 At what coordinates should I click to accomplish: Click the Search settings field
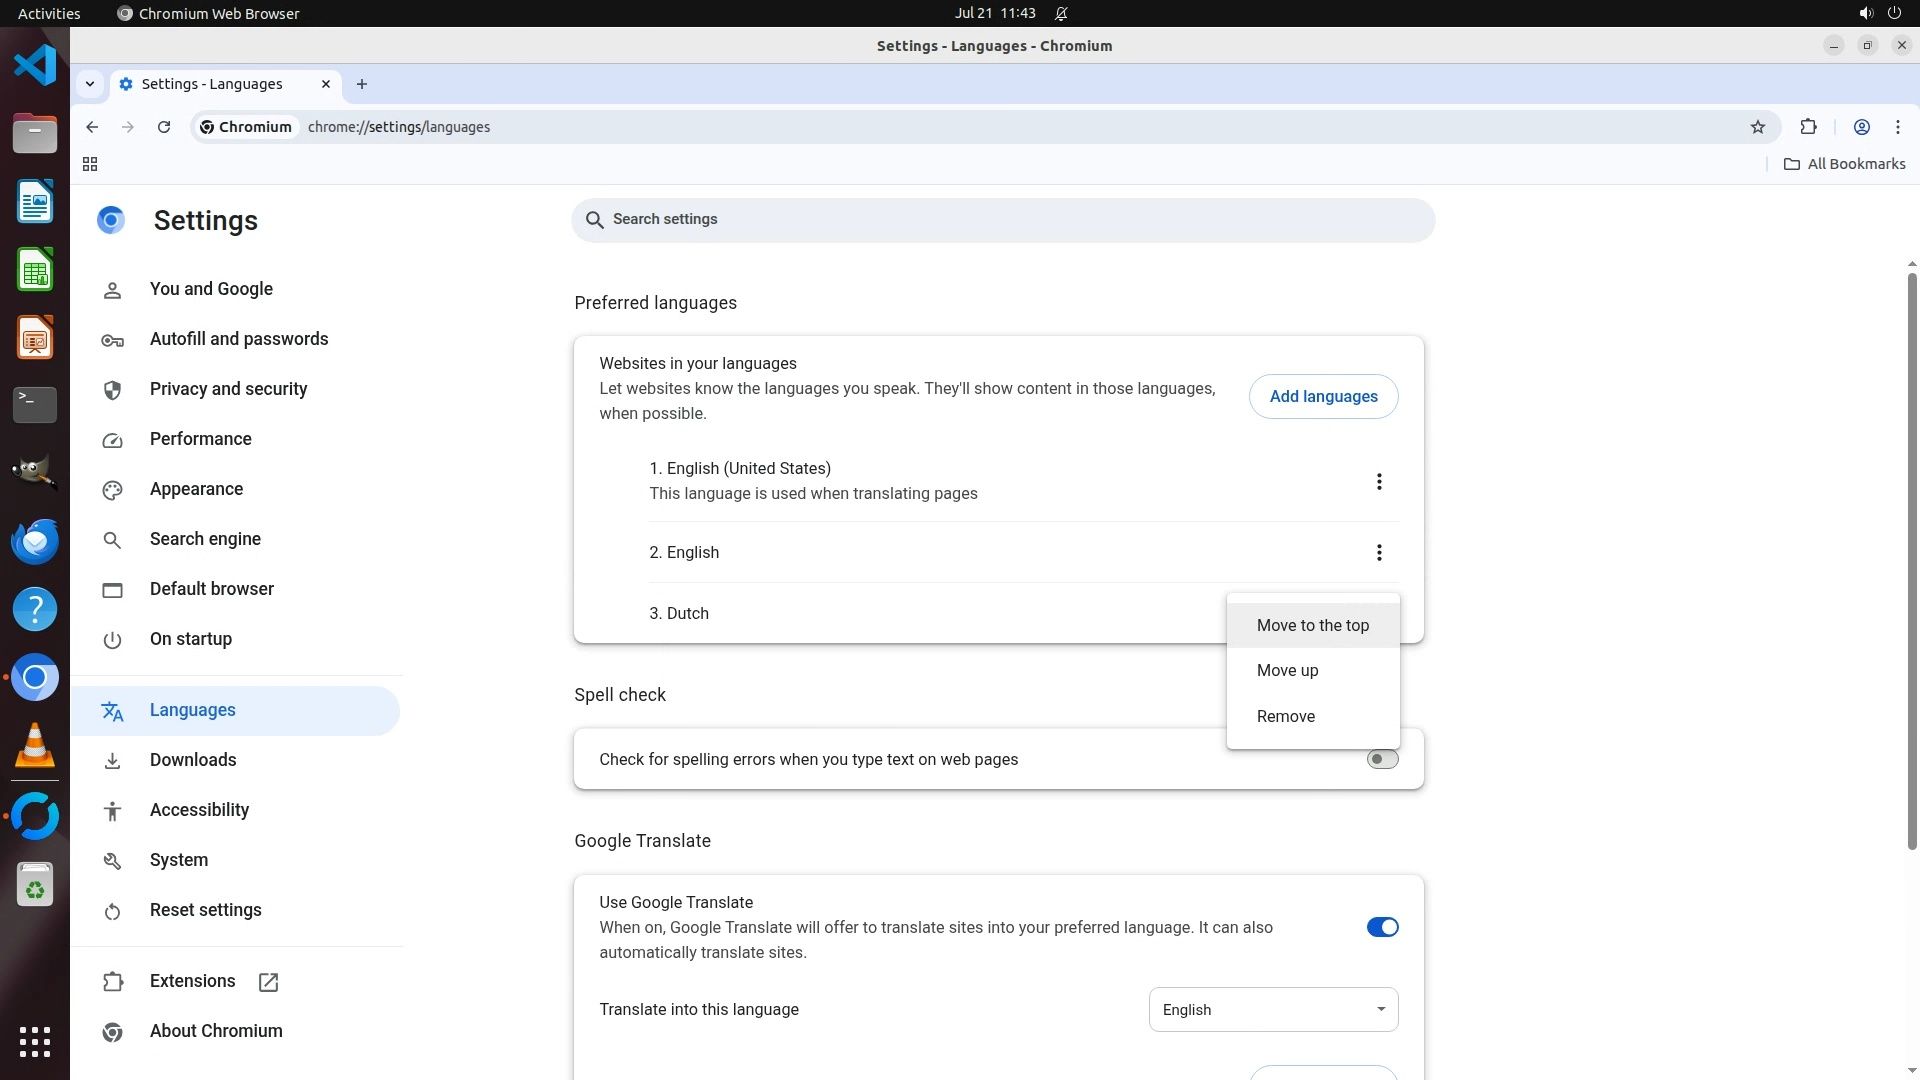(1002, 220)
